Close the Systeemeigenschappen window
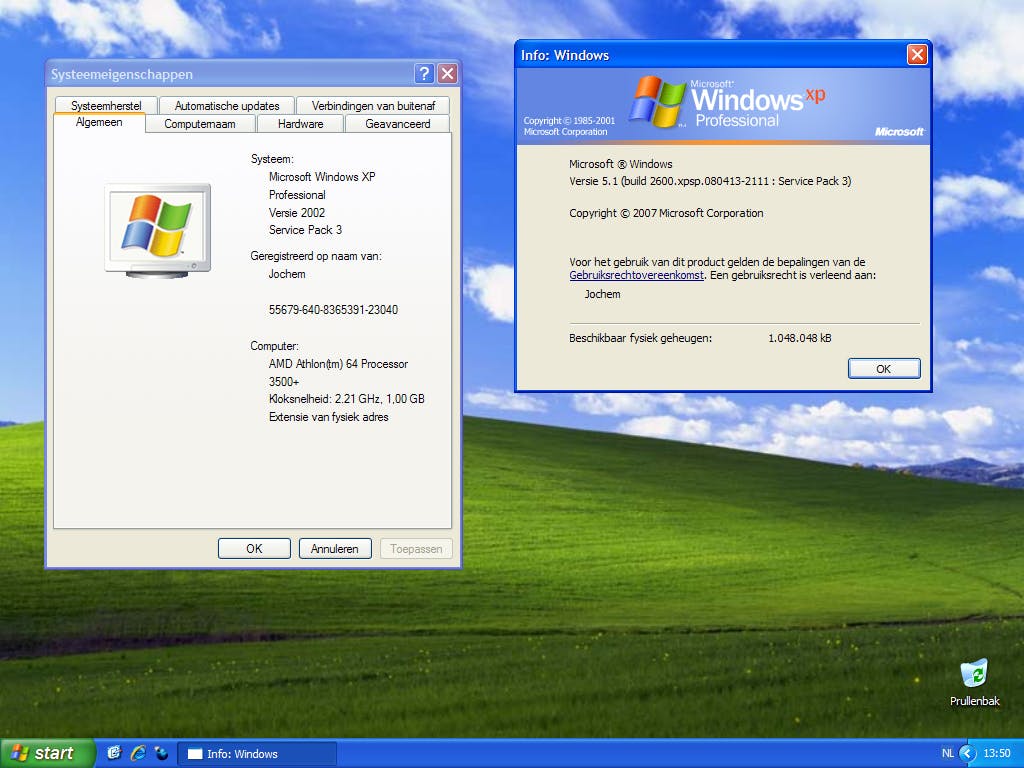Image resolution: width=1024 pixels, height=768 pixels. pos(447,74)
